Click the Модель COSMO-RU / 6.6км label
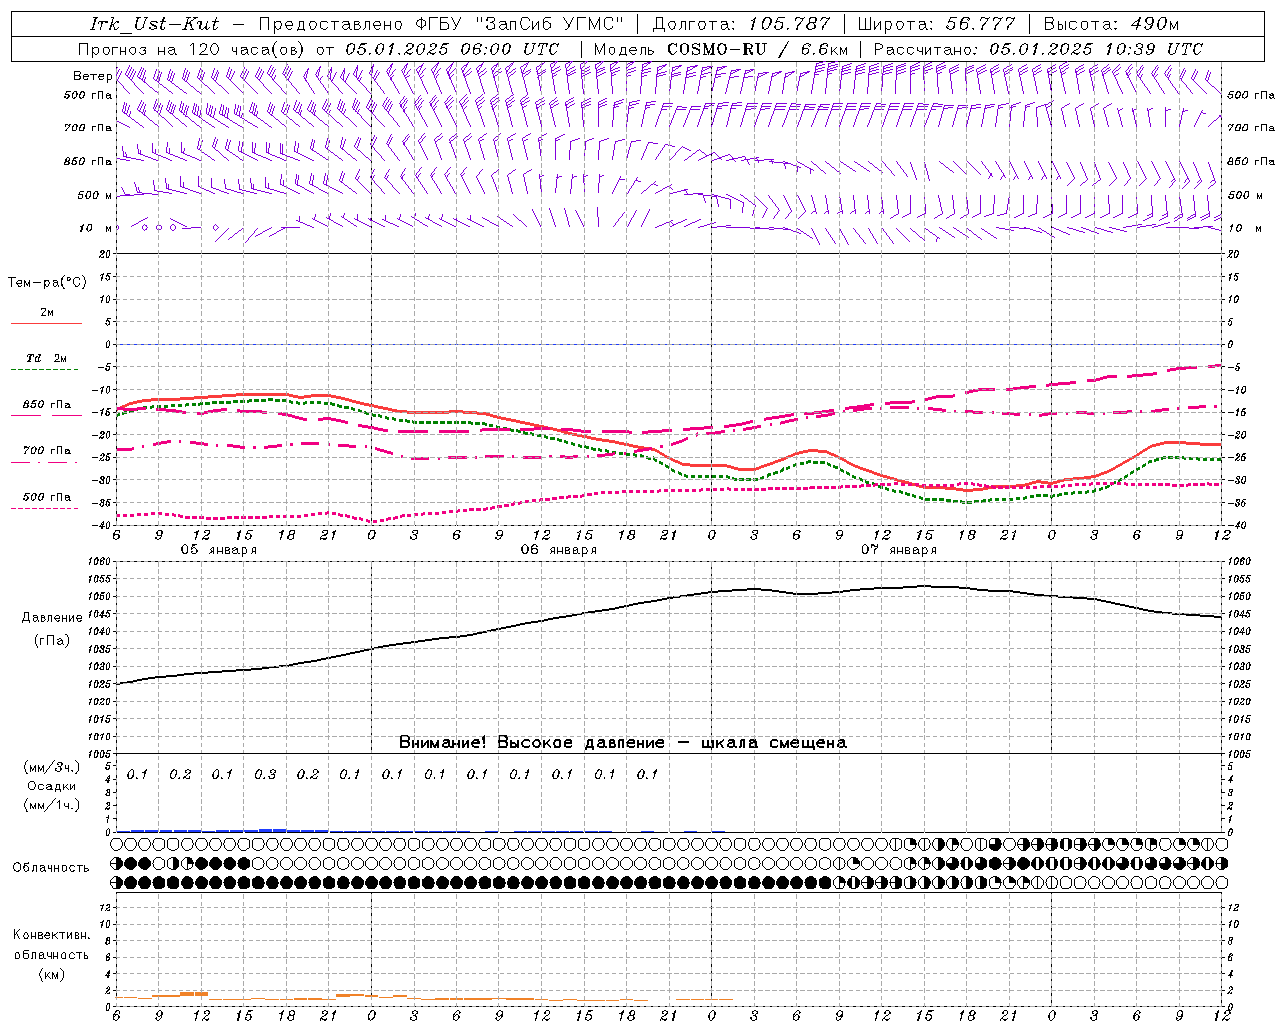 pyautogui.click(x=720, y=49)
